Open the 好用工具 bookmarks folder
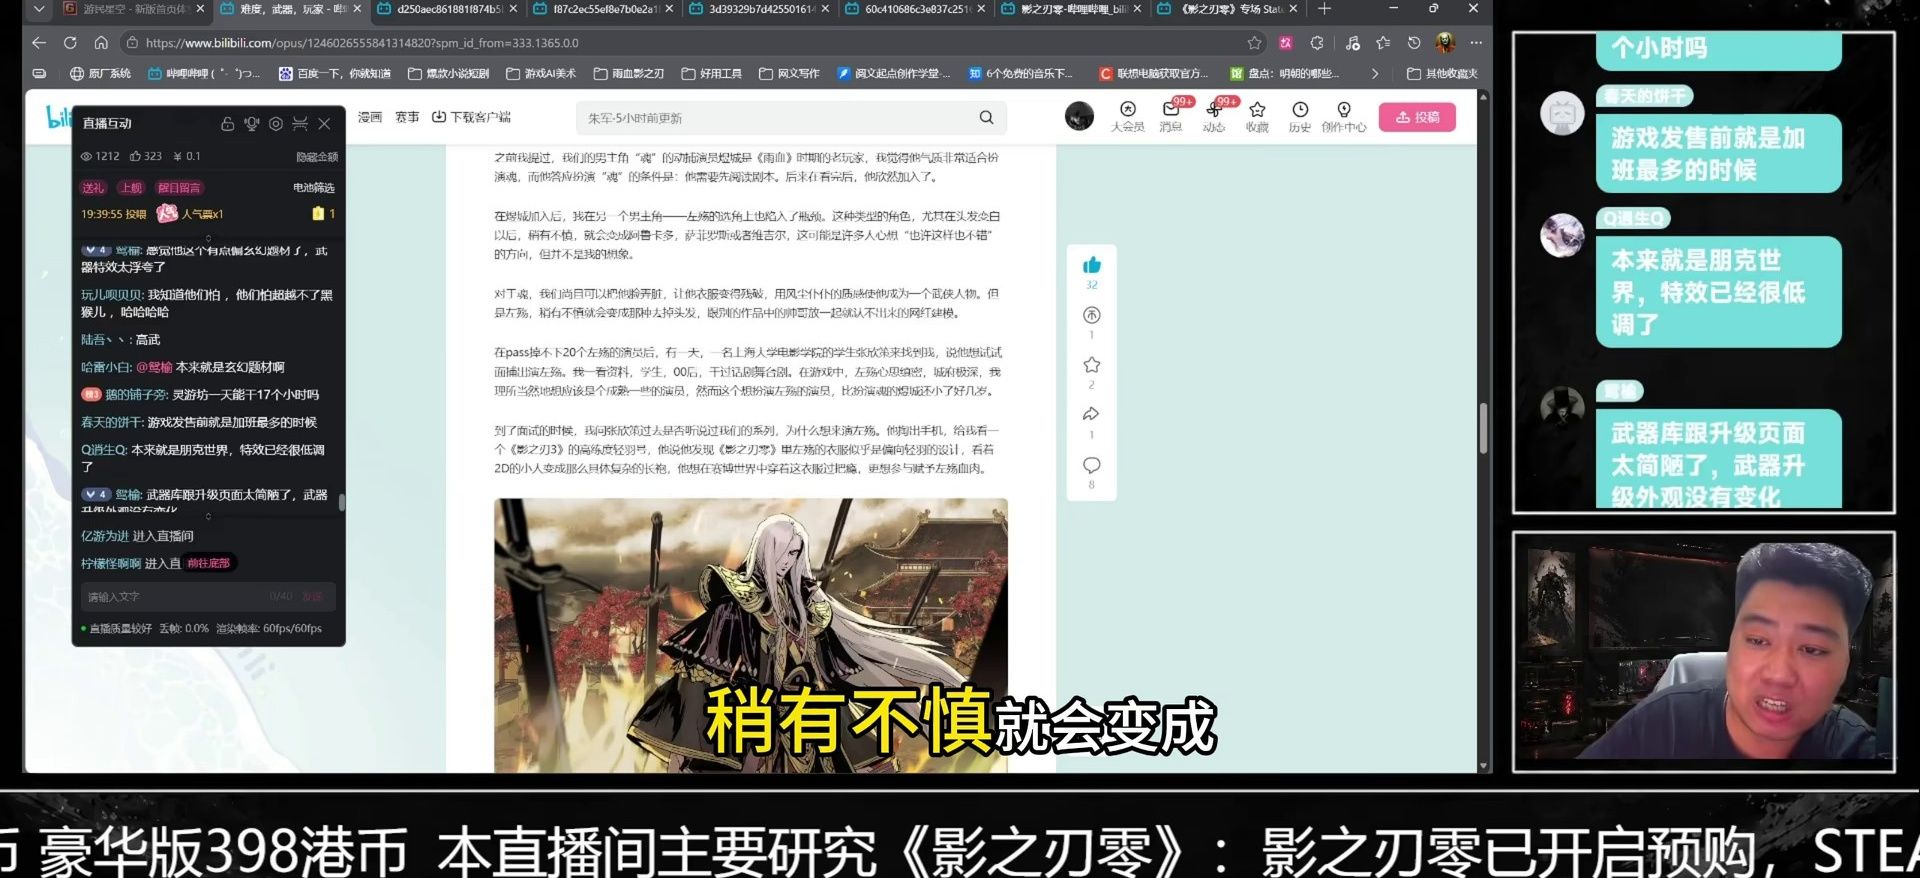The image size is (1920, 878). [712, 73]
